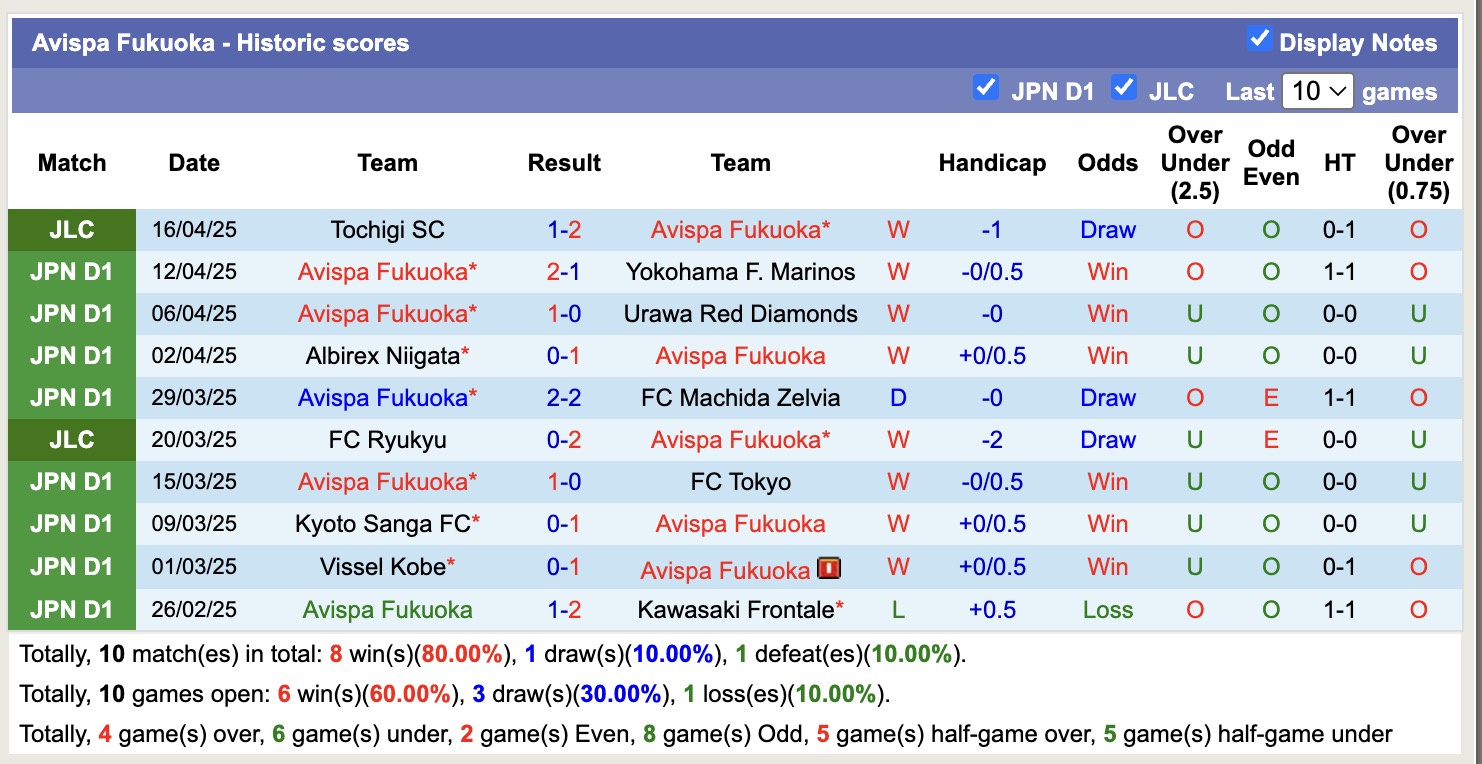
Task: Click the JPN D1 badge on the 12/04/25 row
Action: tap(71, 271)
